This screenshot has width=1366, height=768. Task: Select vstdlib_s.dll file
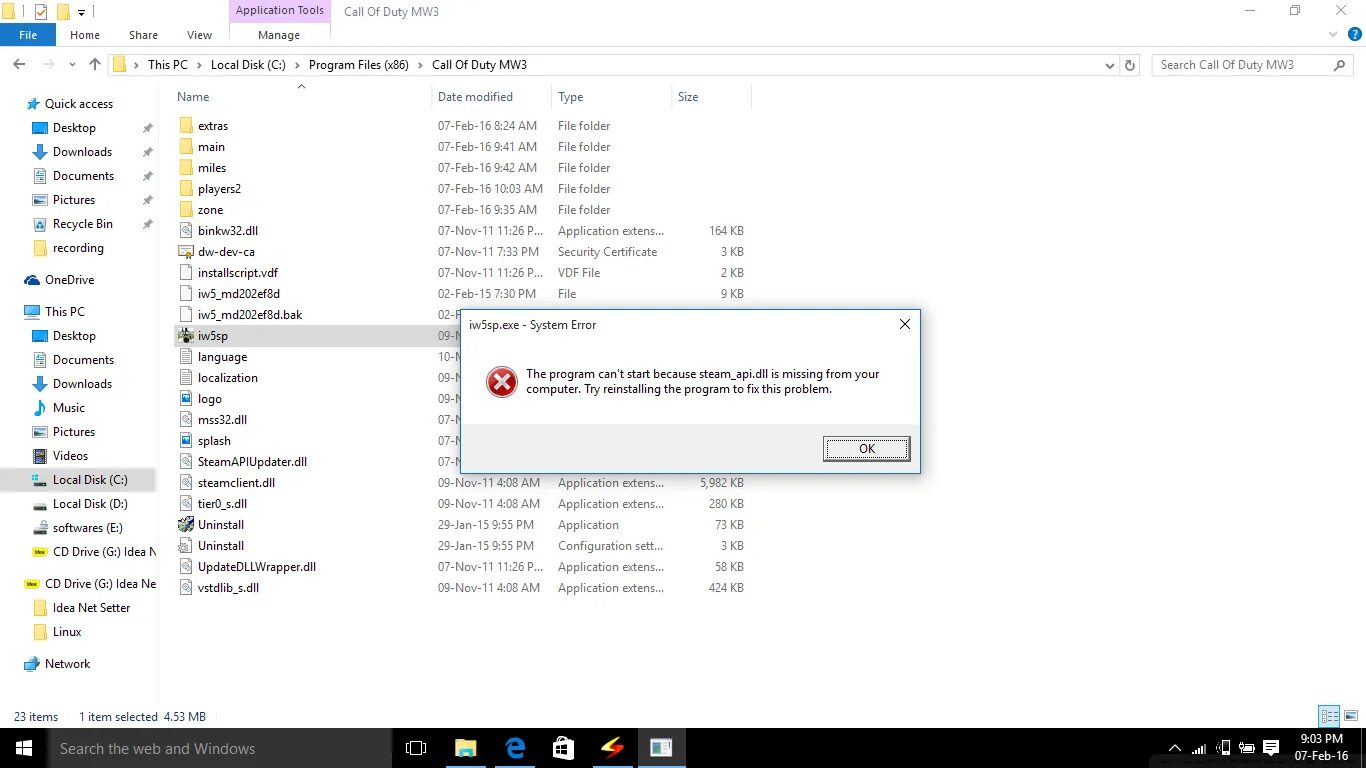pyautogui.click(x=228, y=588)
